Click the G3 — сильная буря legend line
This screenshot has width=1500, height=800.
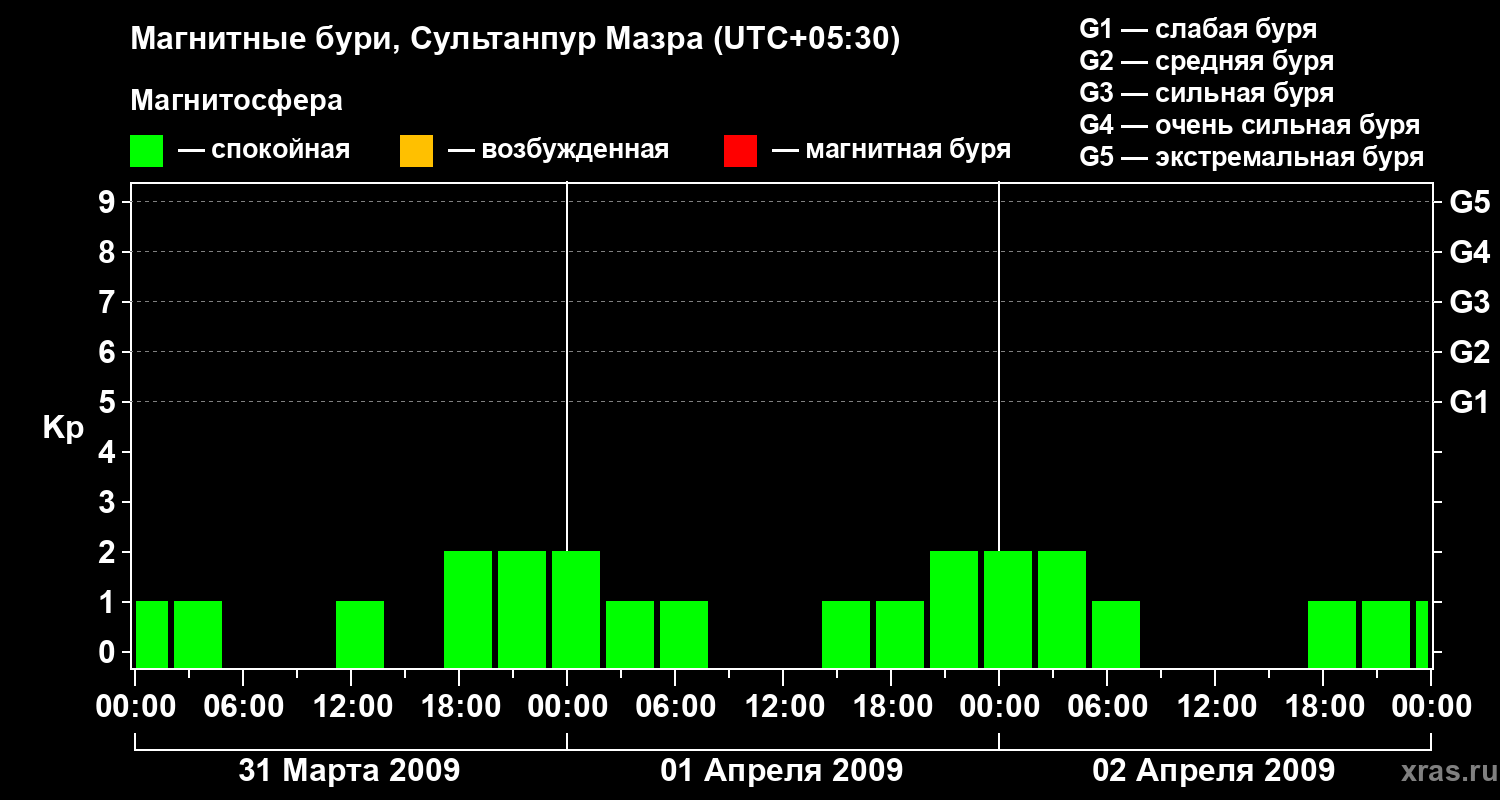coord(1206,93)
